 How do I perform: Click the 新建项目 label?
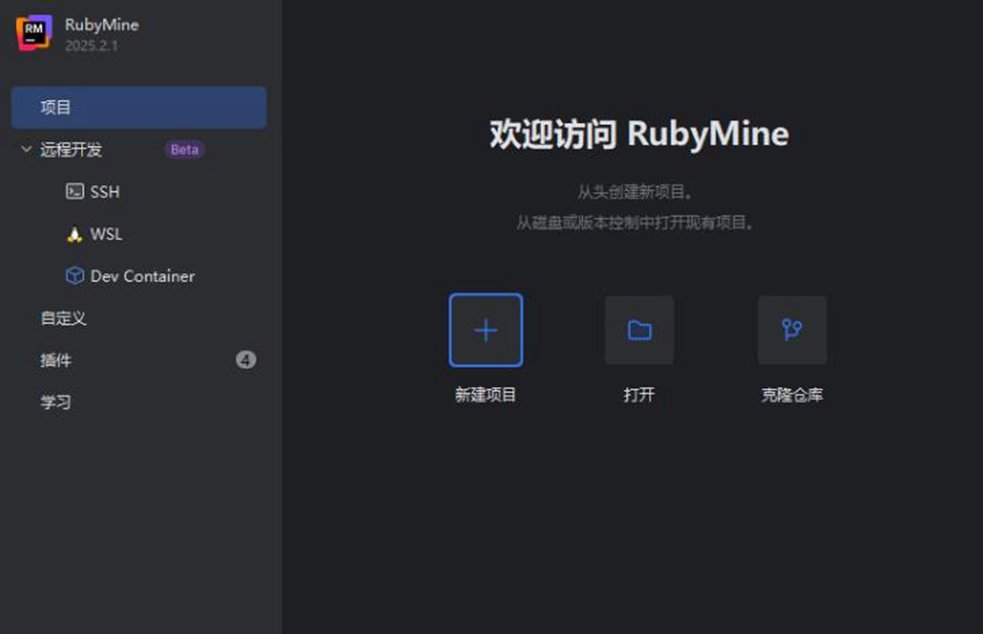(x=486, y=395)
